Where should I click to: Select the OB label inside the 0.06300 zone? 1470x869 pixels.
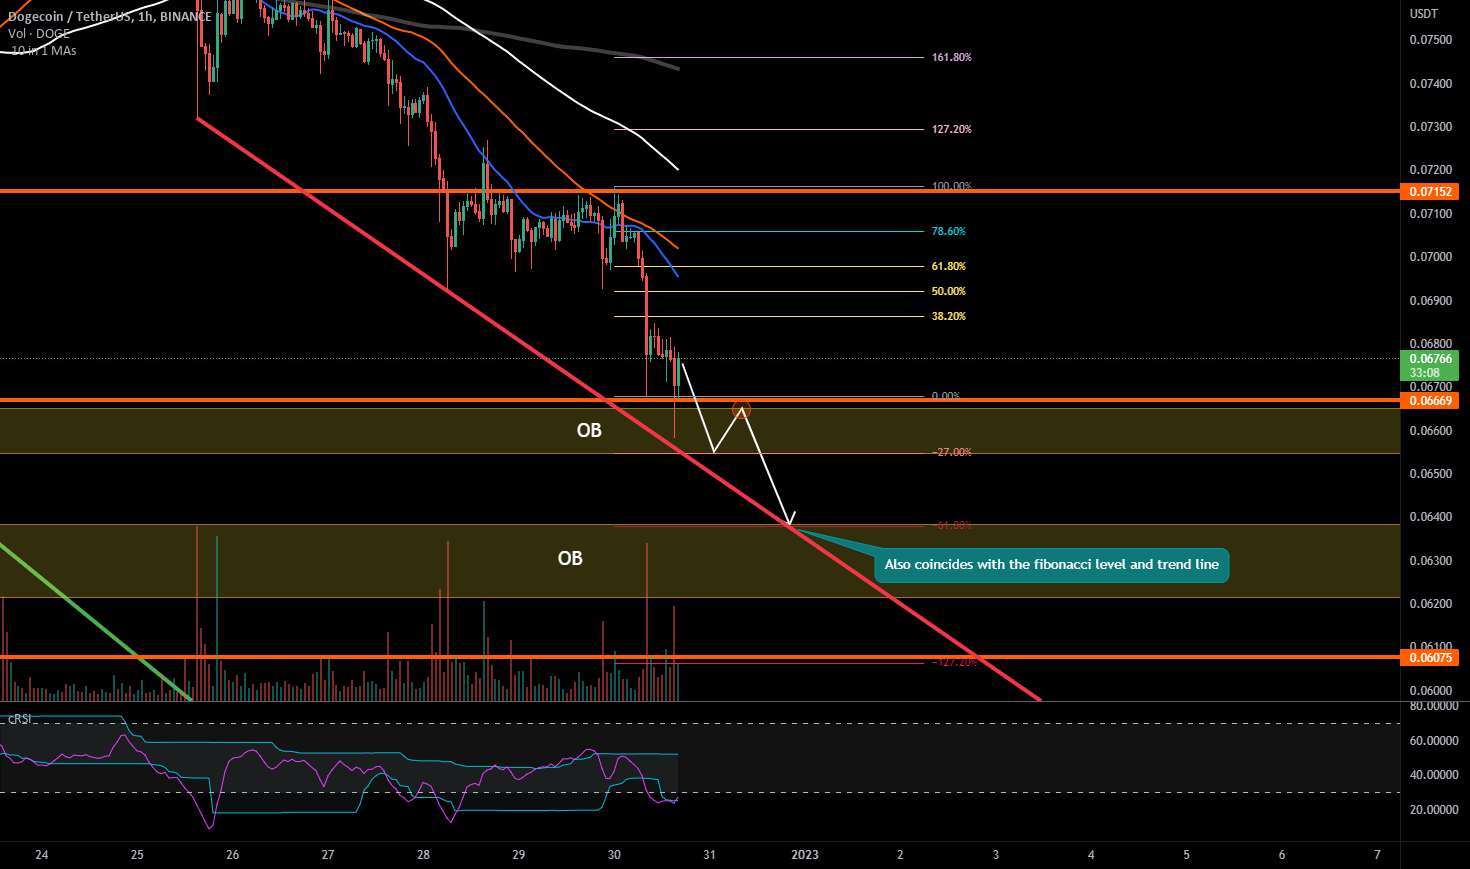(x=570, y=558)
